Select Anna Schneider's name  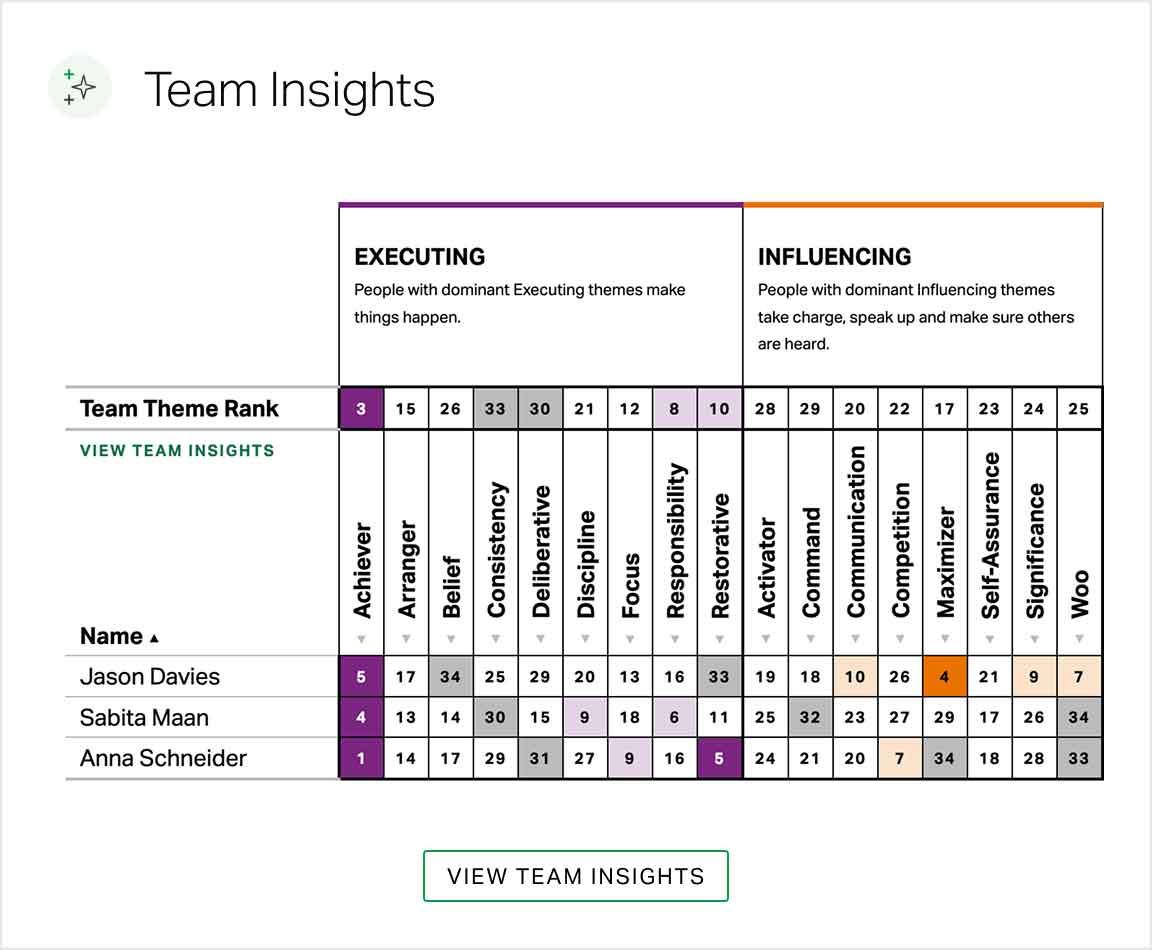160,758
